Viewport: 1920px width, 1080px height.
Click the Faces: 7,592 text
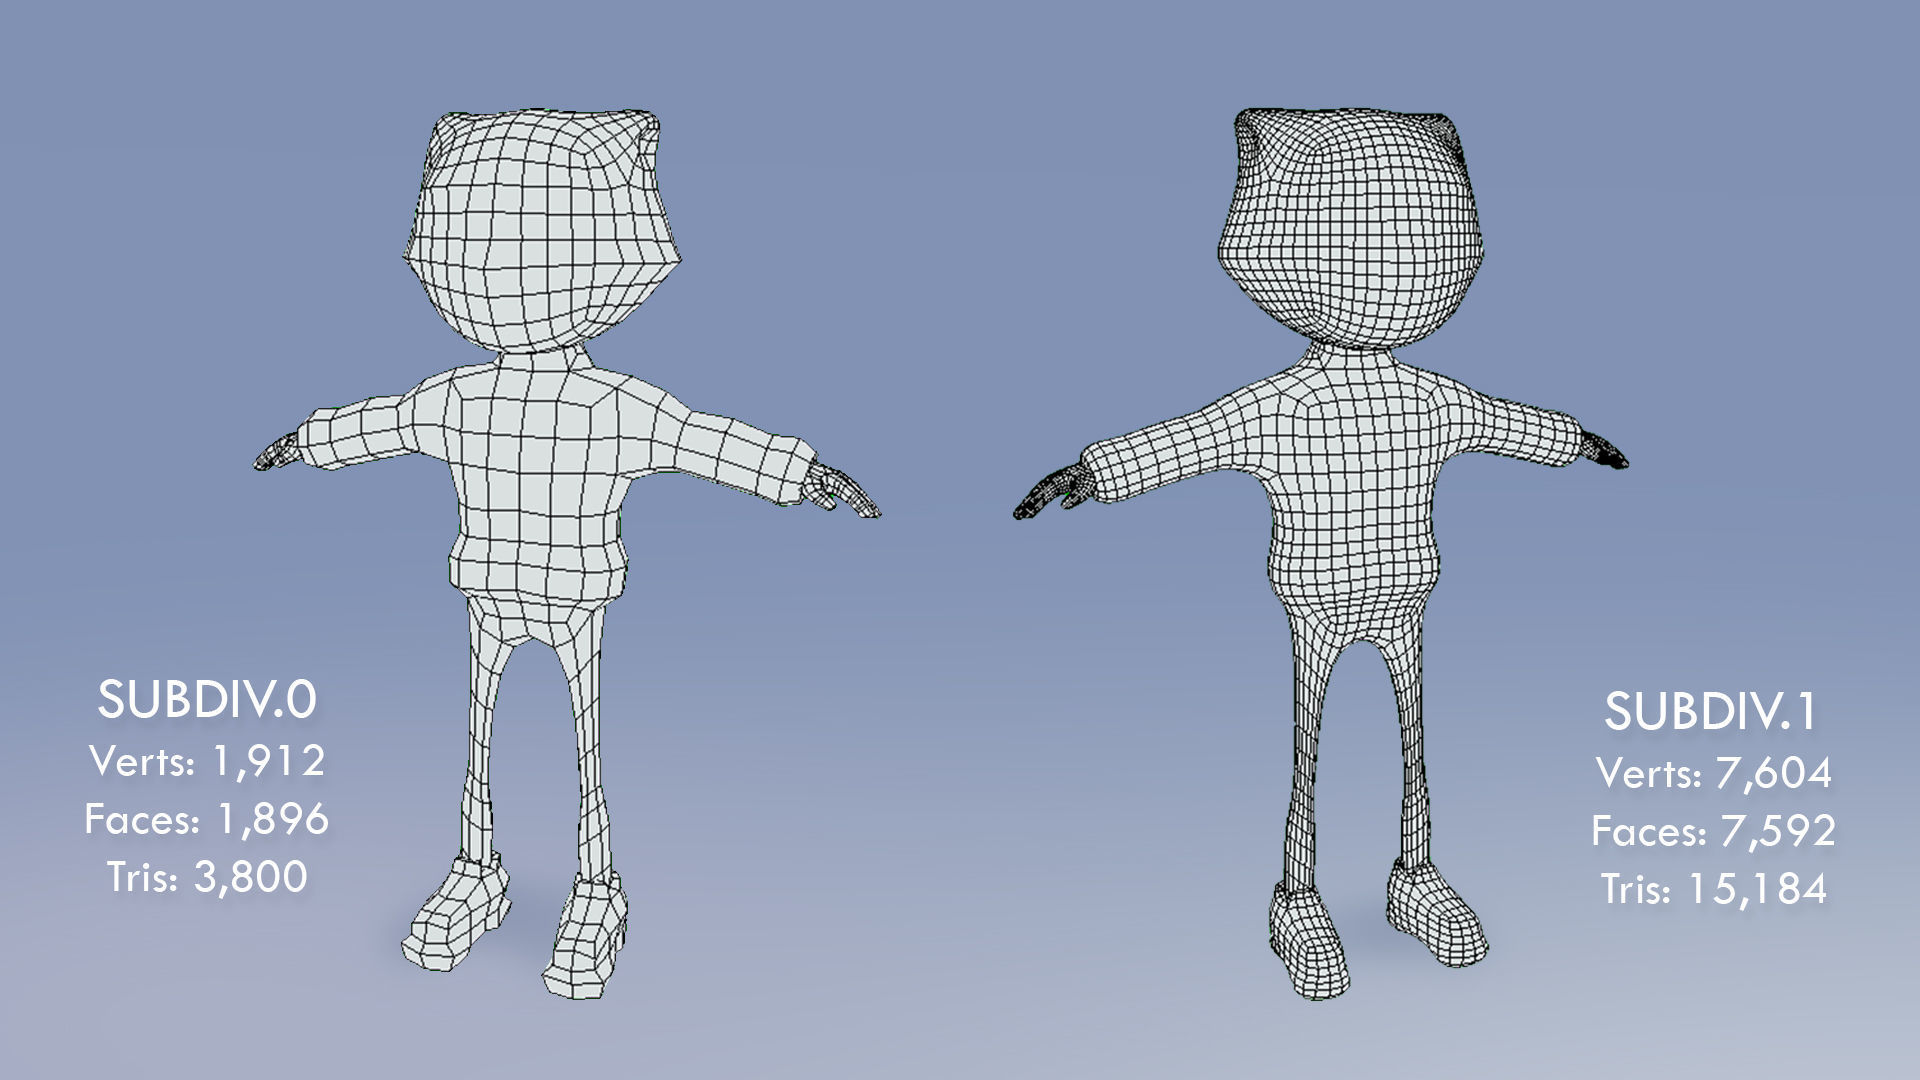(1713, 831)
